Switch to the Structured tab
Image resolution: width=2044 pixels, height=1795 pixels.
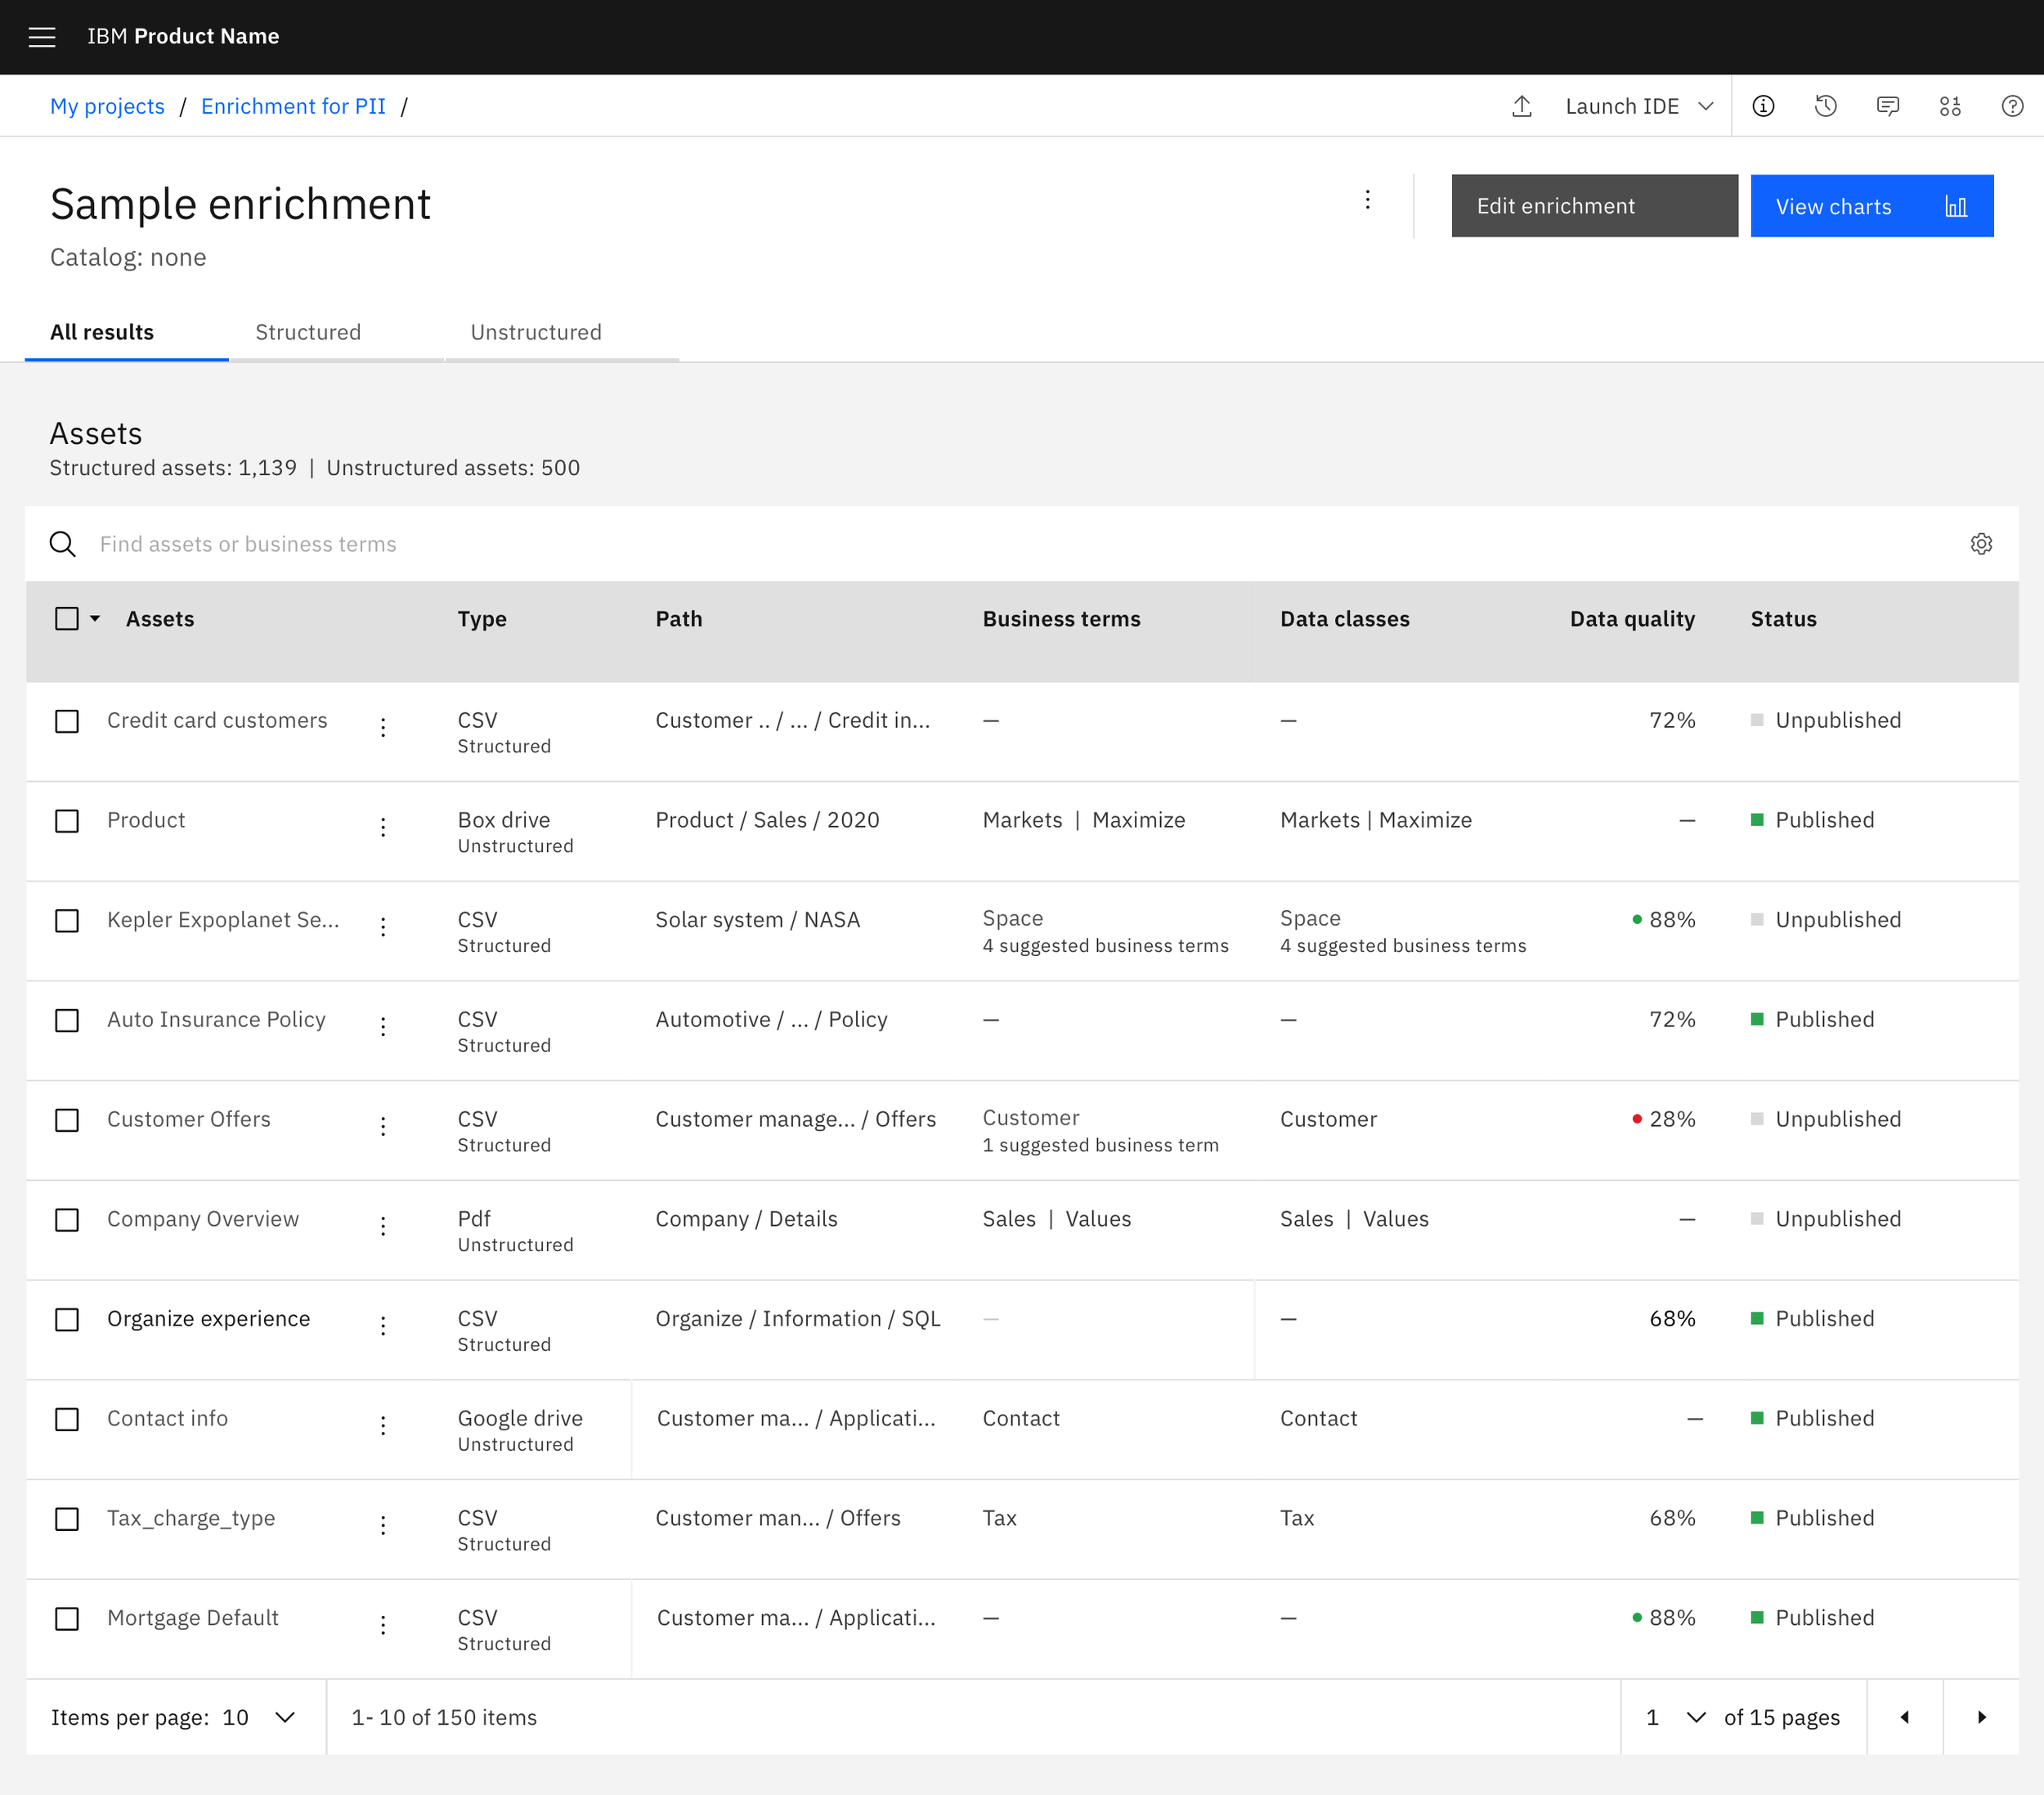point(308,333)
